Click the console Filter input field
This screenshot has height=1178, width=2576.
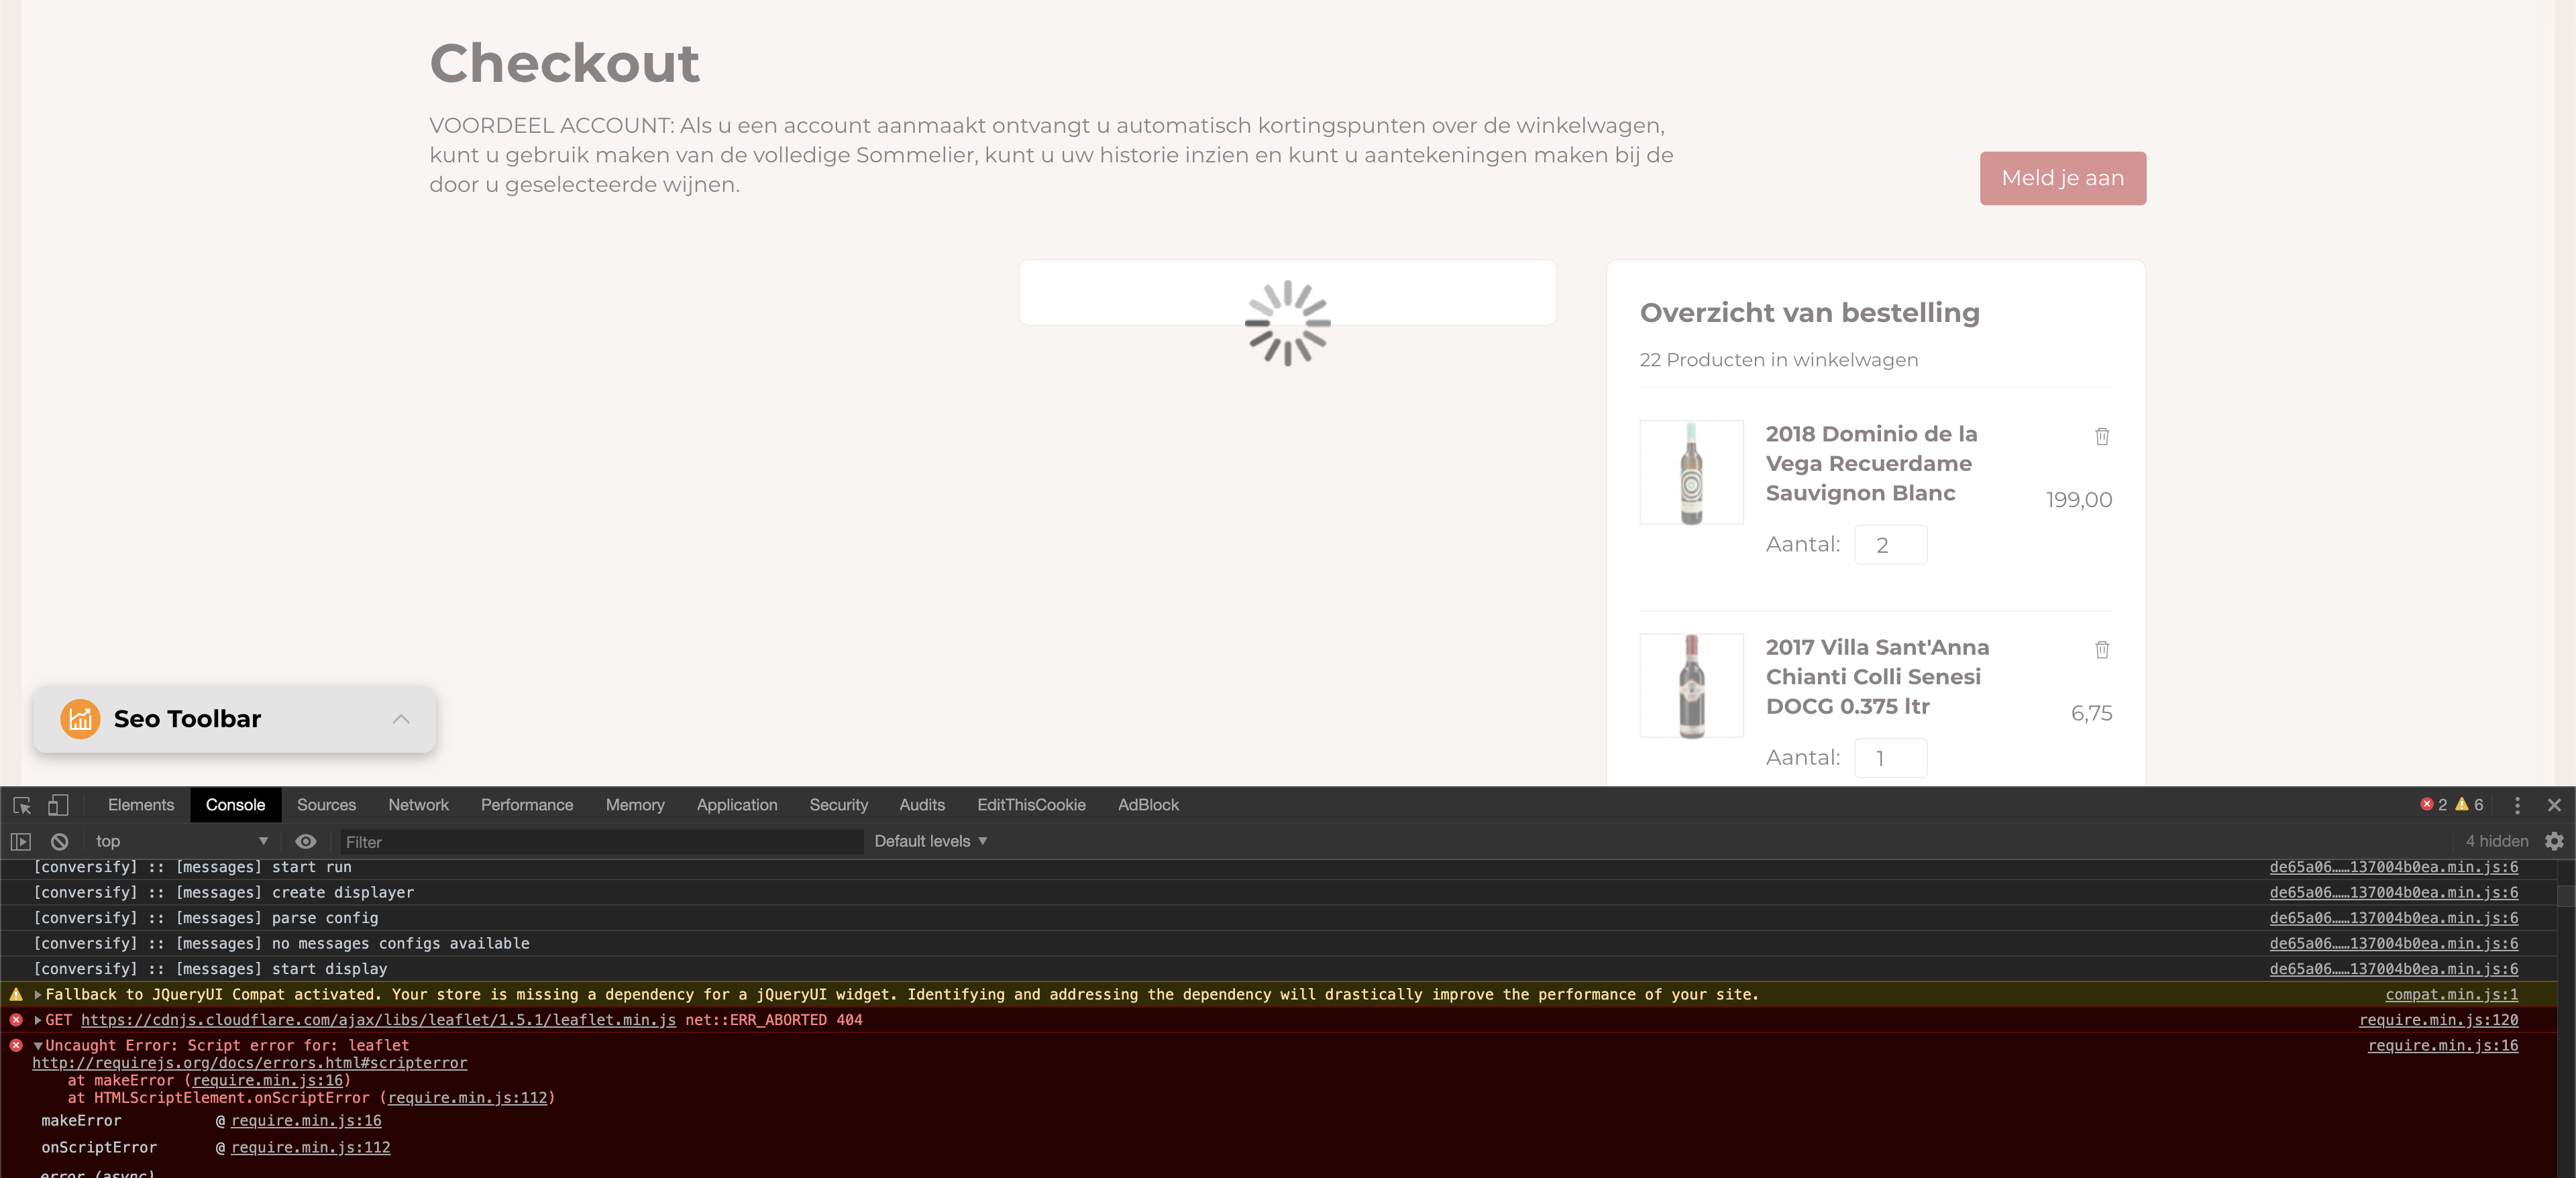coord(600,842)
